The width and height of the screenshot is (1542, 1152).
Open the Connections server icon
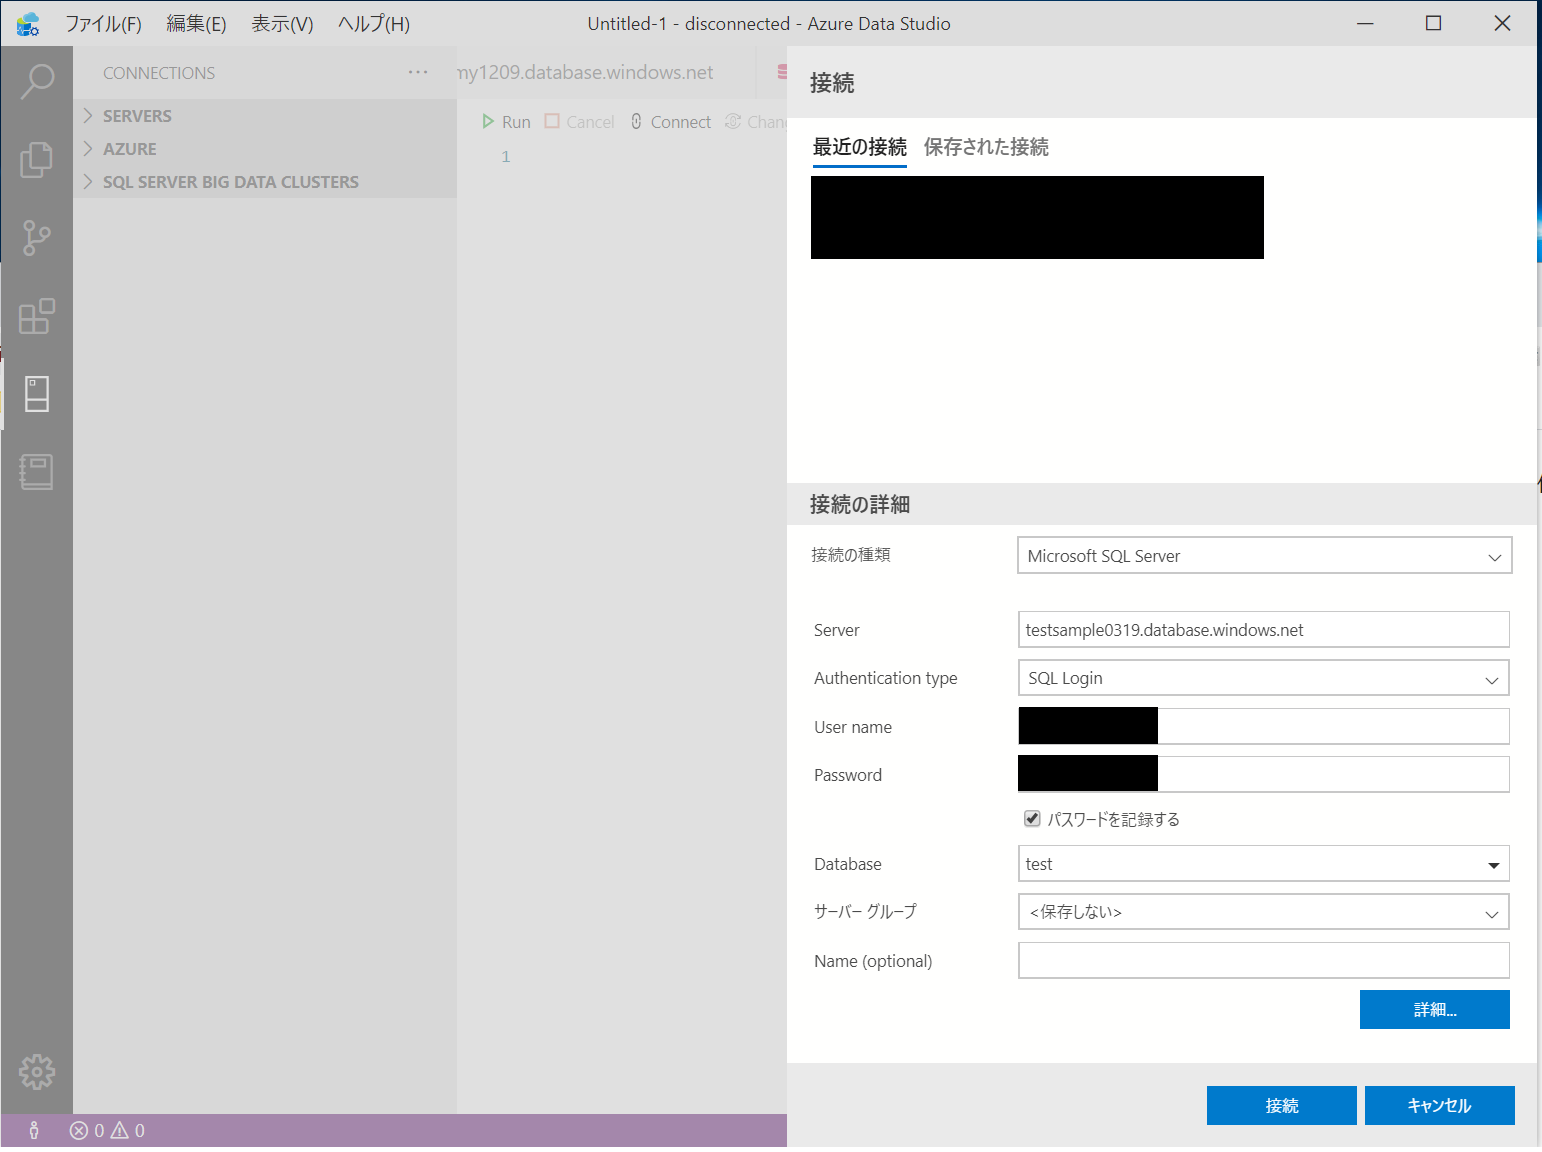[x=37, y=394]
